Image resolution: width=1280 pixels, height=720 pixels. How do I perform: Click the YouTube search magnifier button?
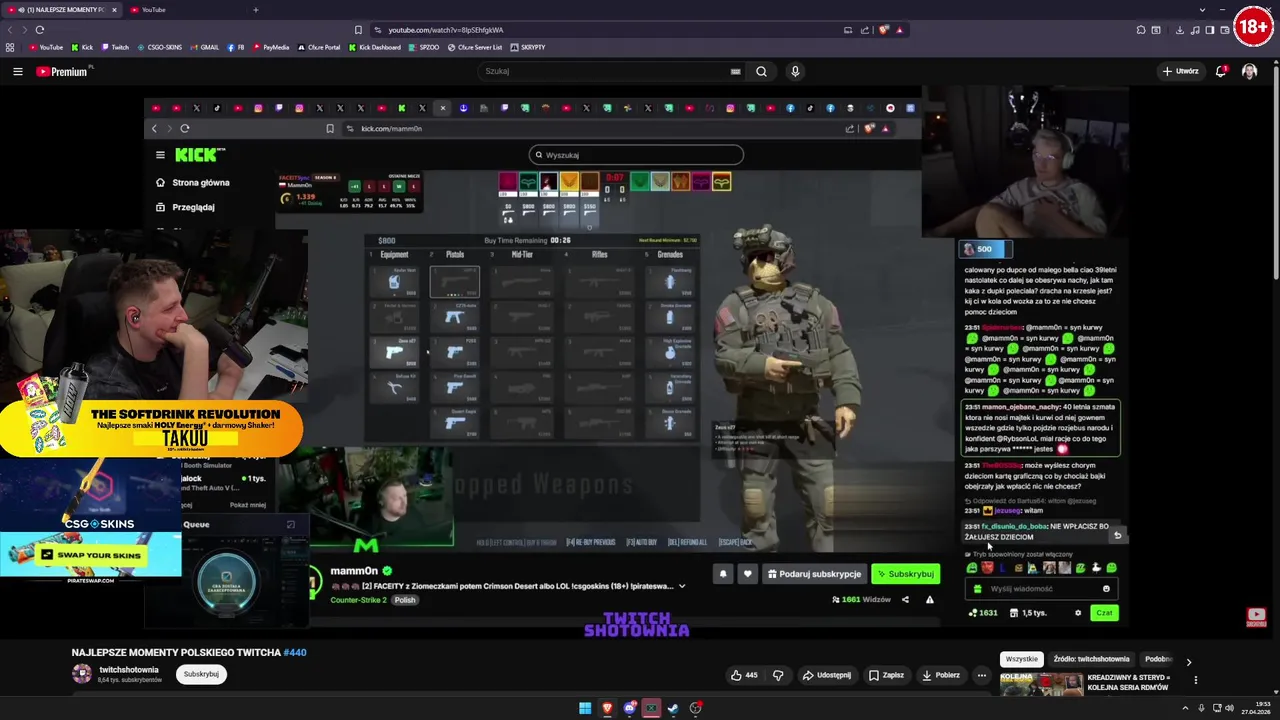point(761,71)
